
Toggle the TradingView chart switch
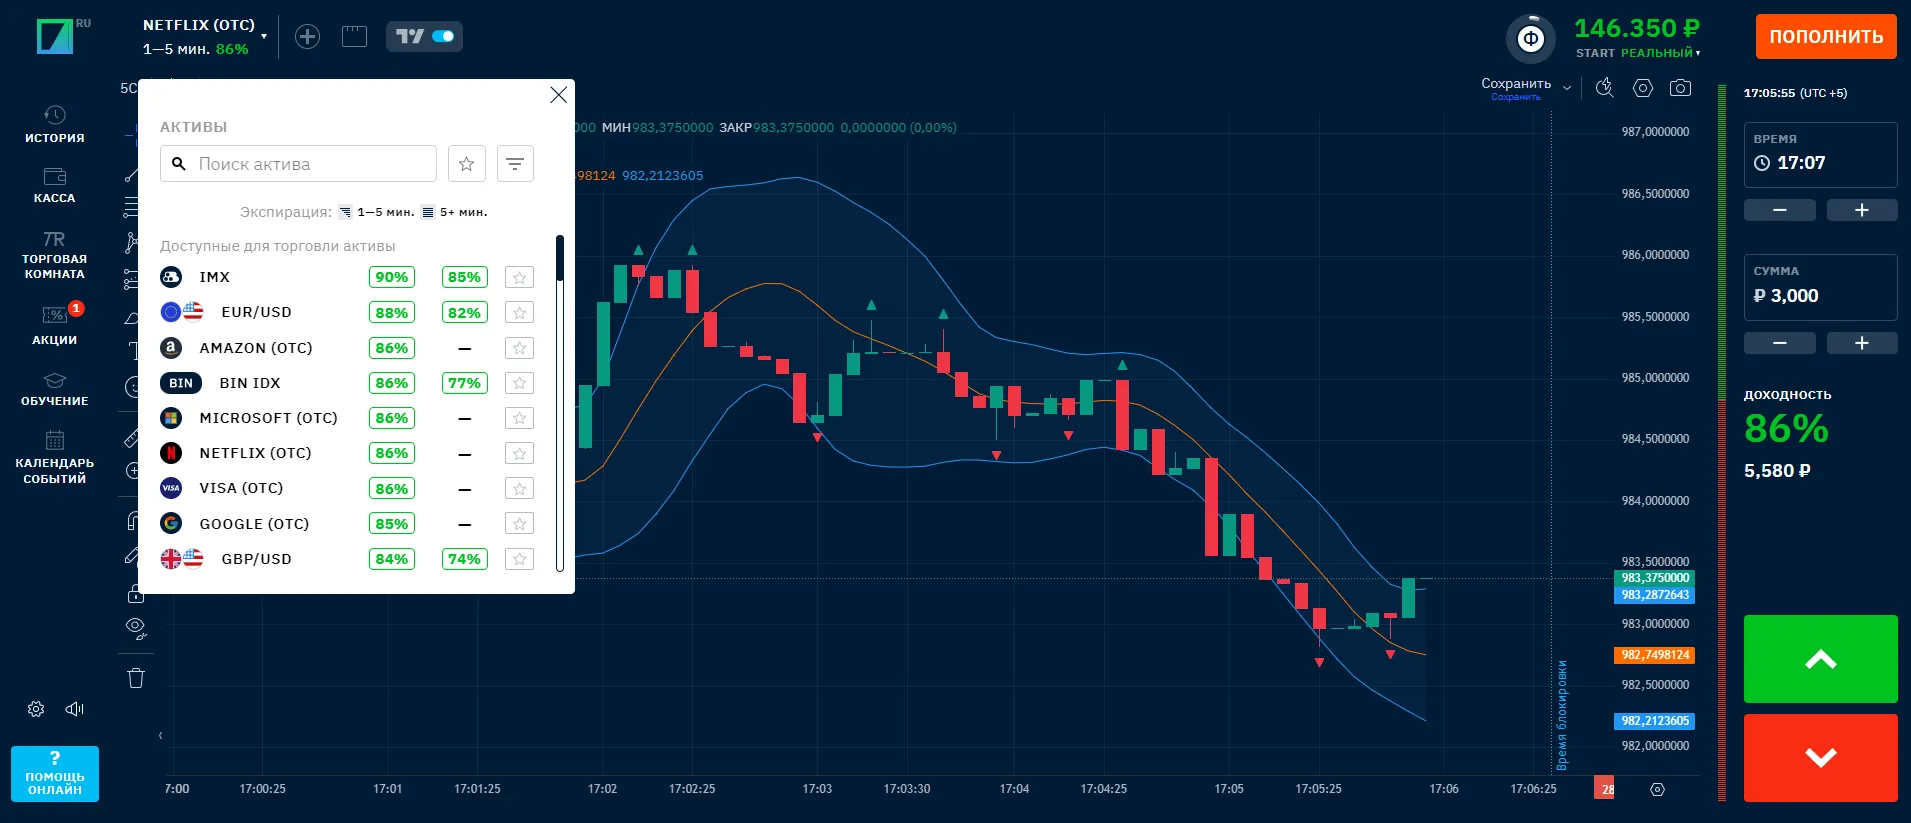424,37
